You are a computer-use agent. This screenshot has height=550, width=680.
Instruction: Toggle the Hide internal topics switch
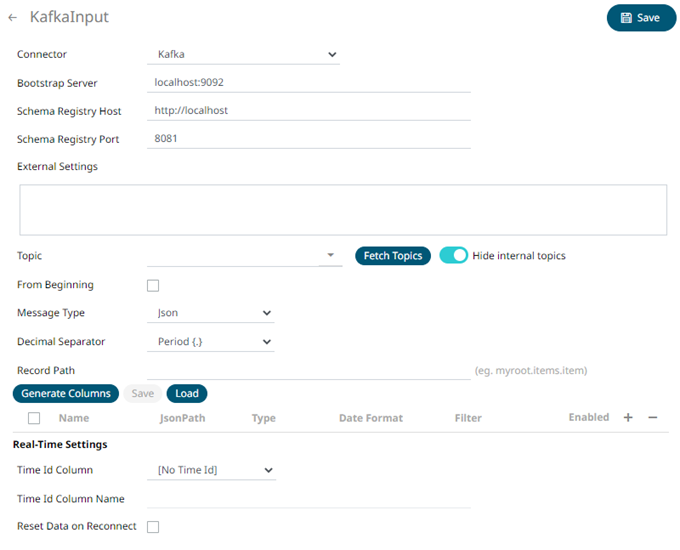point(454,255)
